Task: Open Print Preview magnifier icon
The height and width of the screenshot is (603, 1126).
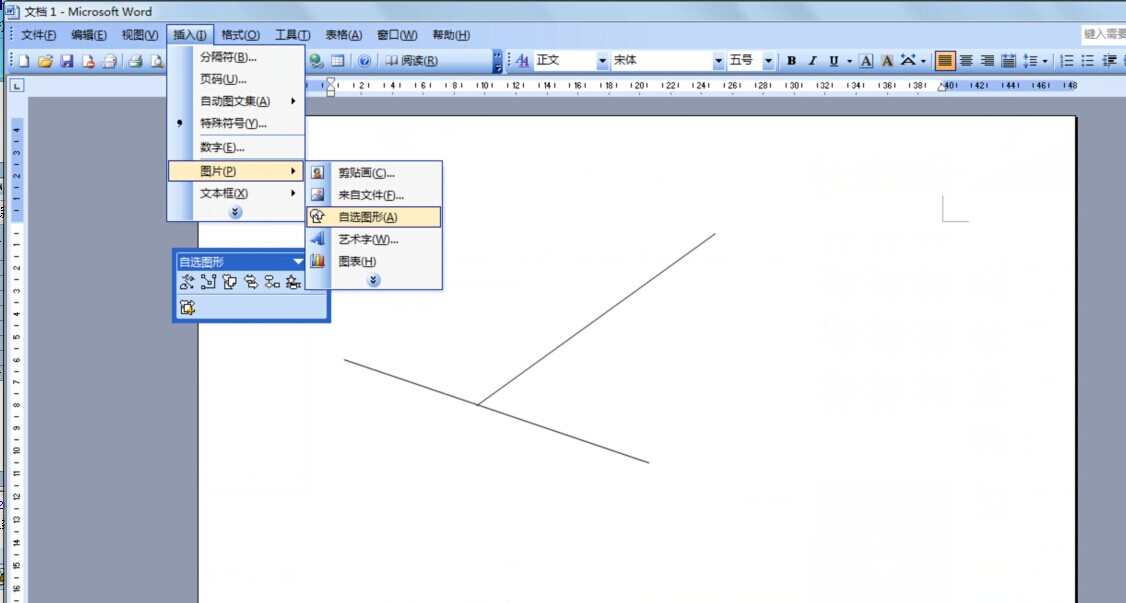Action: pos(157,61)
